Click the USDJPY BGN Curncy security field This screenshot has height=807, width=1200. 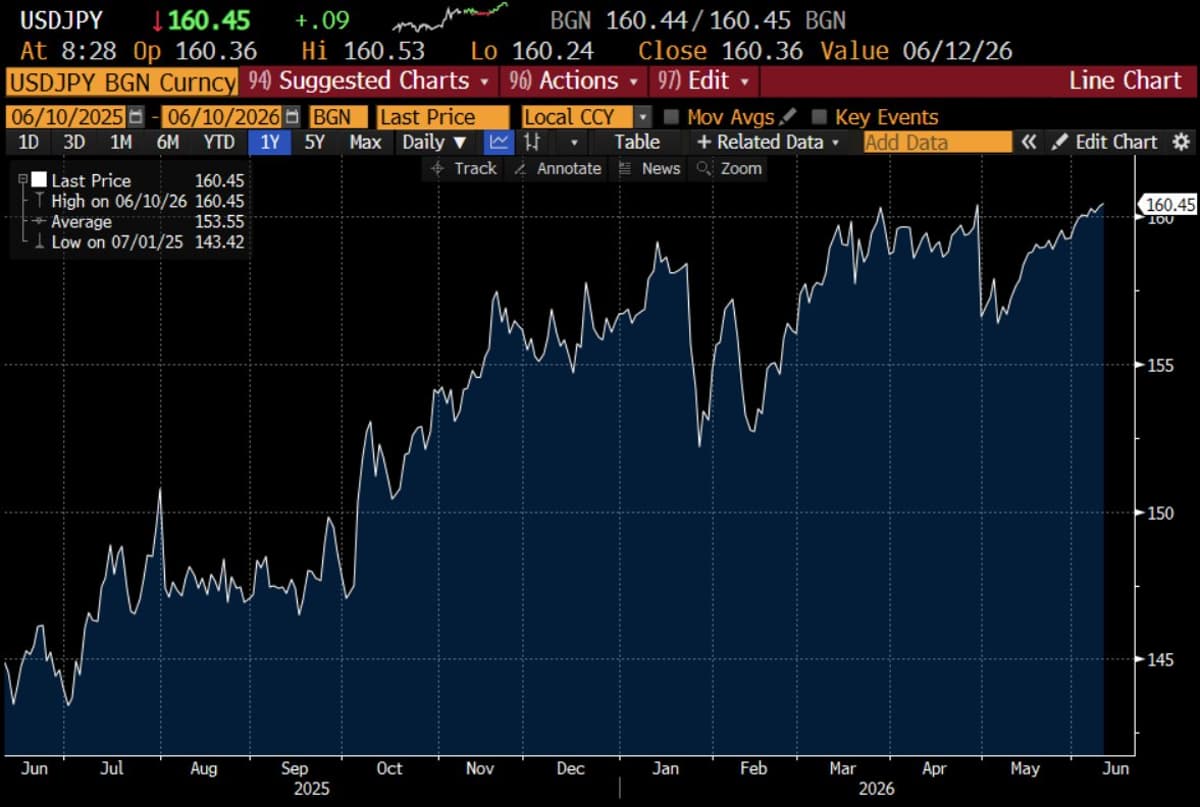(x=121, y=81)
